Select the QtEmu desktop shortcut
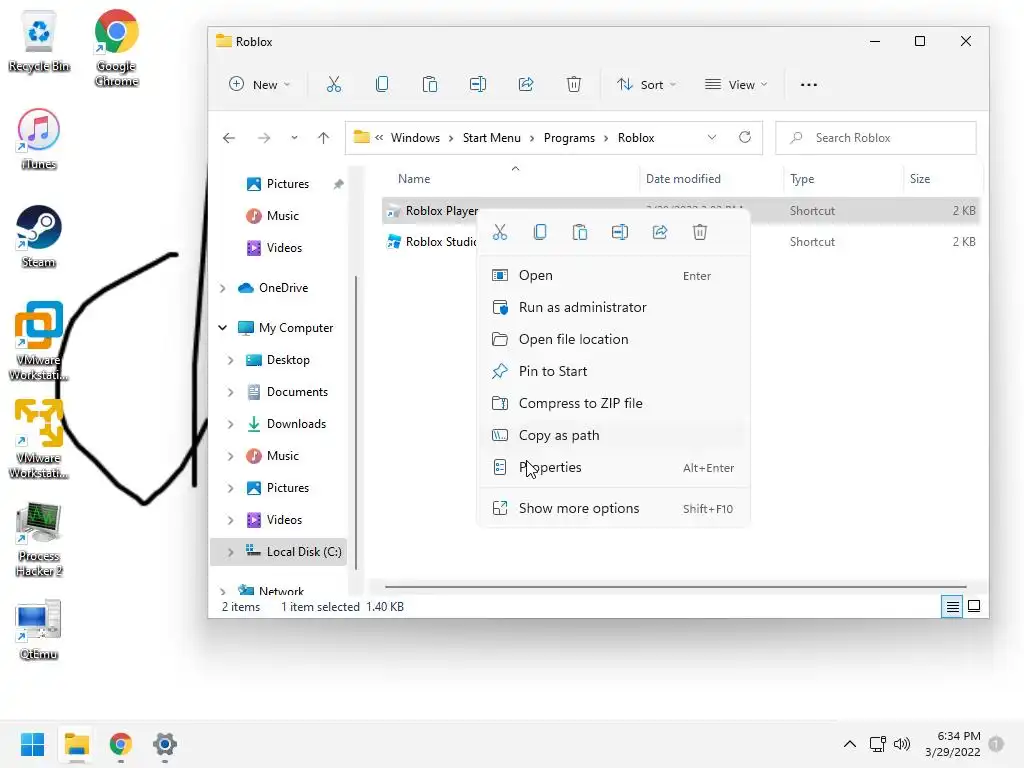 (39, 630)
